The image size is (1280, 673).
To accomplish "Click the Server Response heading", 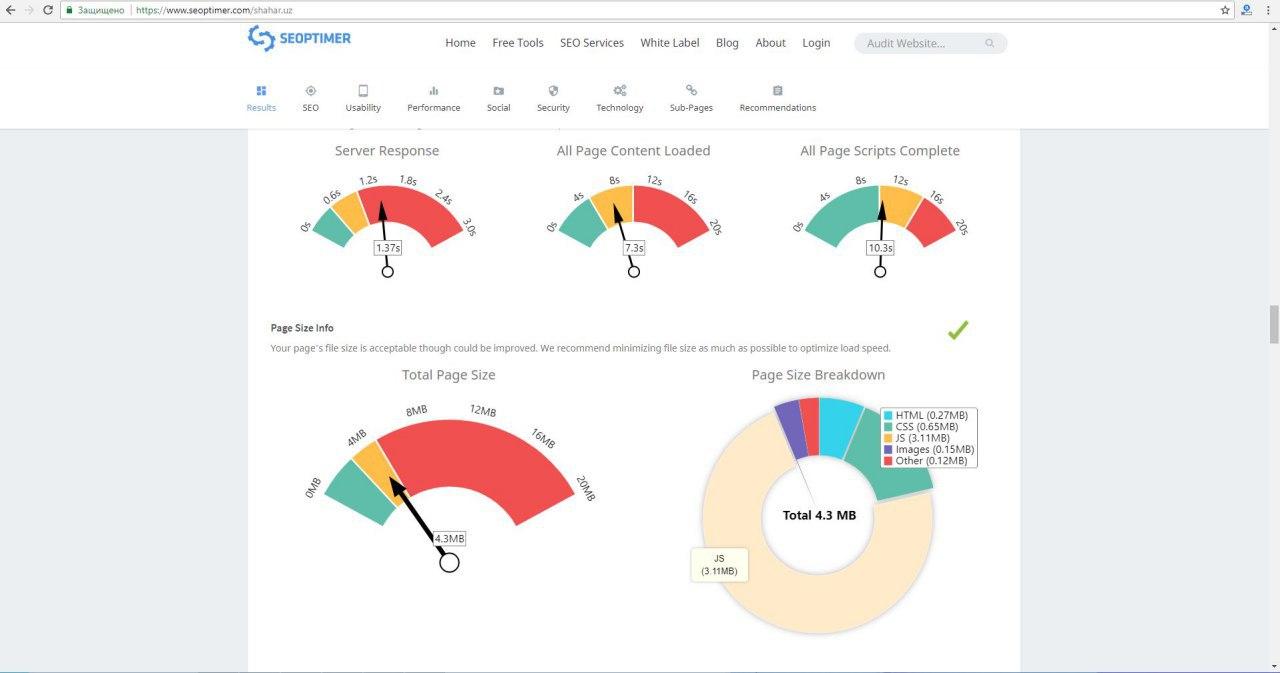I will click(387, 151).
